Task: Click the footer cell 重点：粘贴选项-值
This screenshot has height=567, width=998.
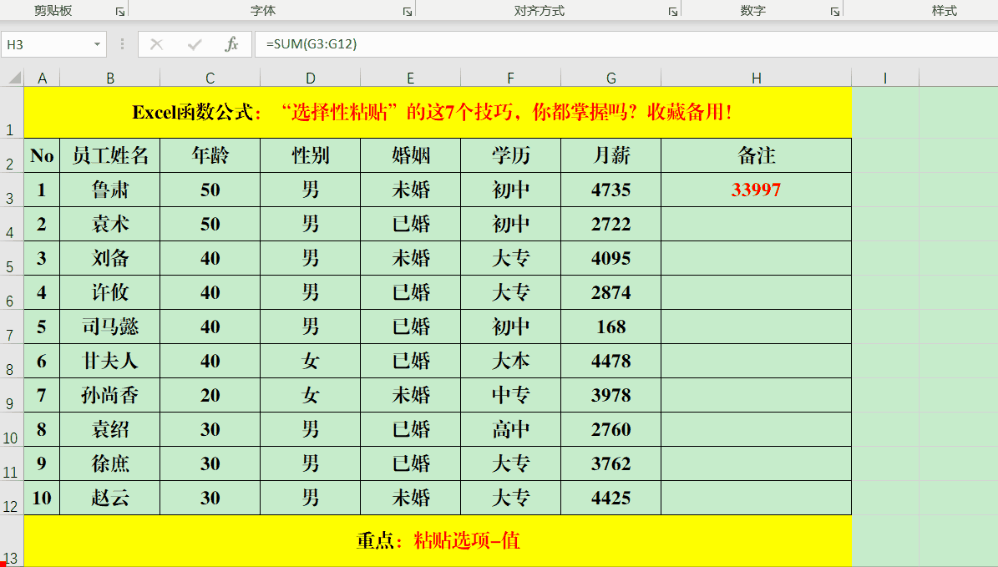Action: tap(438, 541)
